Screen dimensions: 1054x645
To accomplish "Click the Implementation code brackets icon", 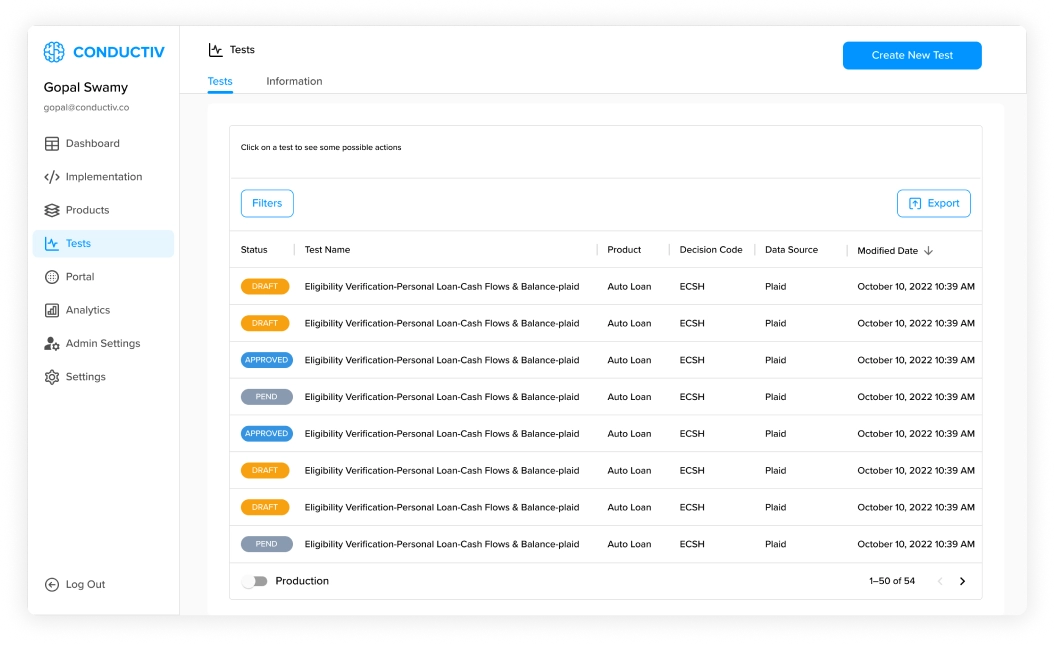I will pyautogui.click(x=52, y=177).
